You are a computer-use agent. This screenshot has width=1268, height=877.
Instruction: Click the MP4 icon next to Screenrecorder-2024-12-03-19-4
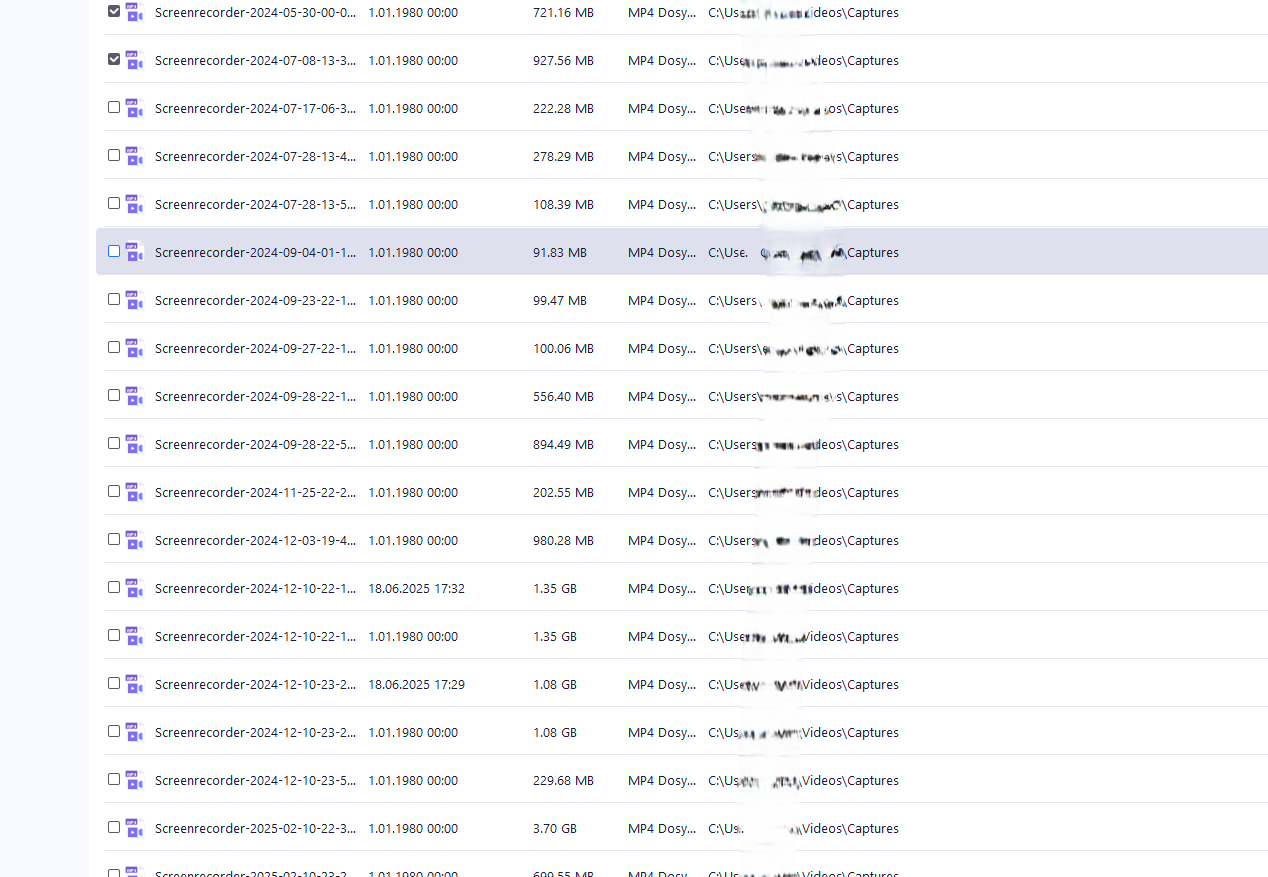click(x=134, y=540)
